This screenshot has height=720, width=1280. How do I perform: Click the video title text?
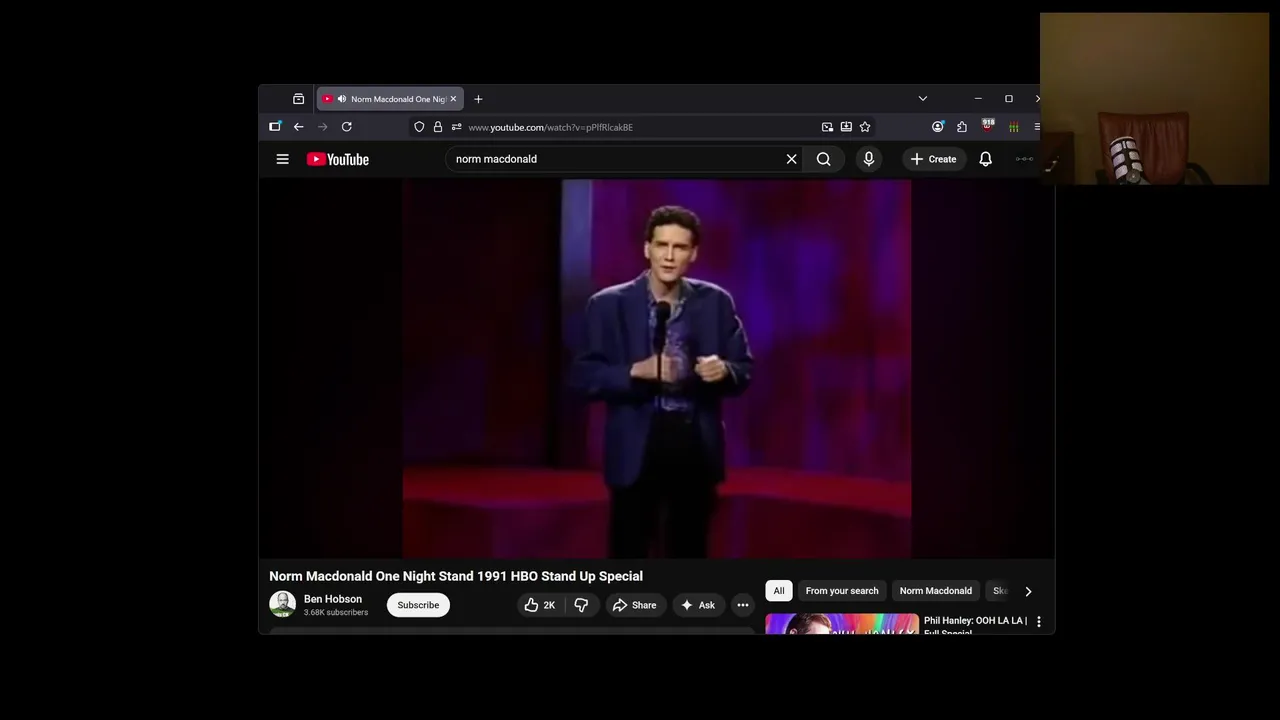[x=456, y=576]
